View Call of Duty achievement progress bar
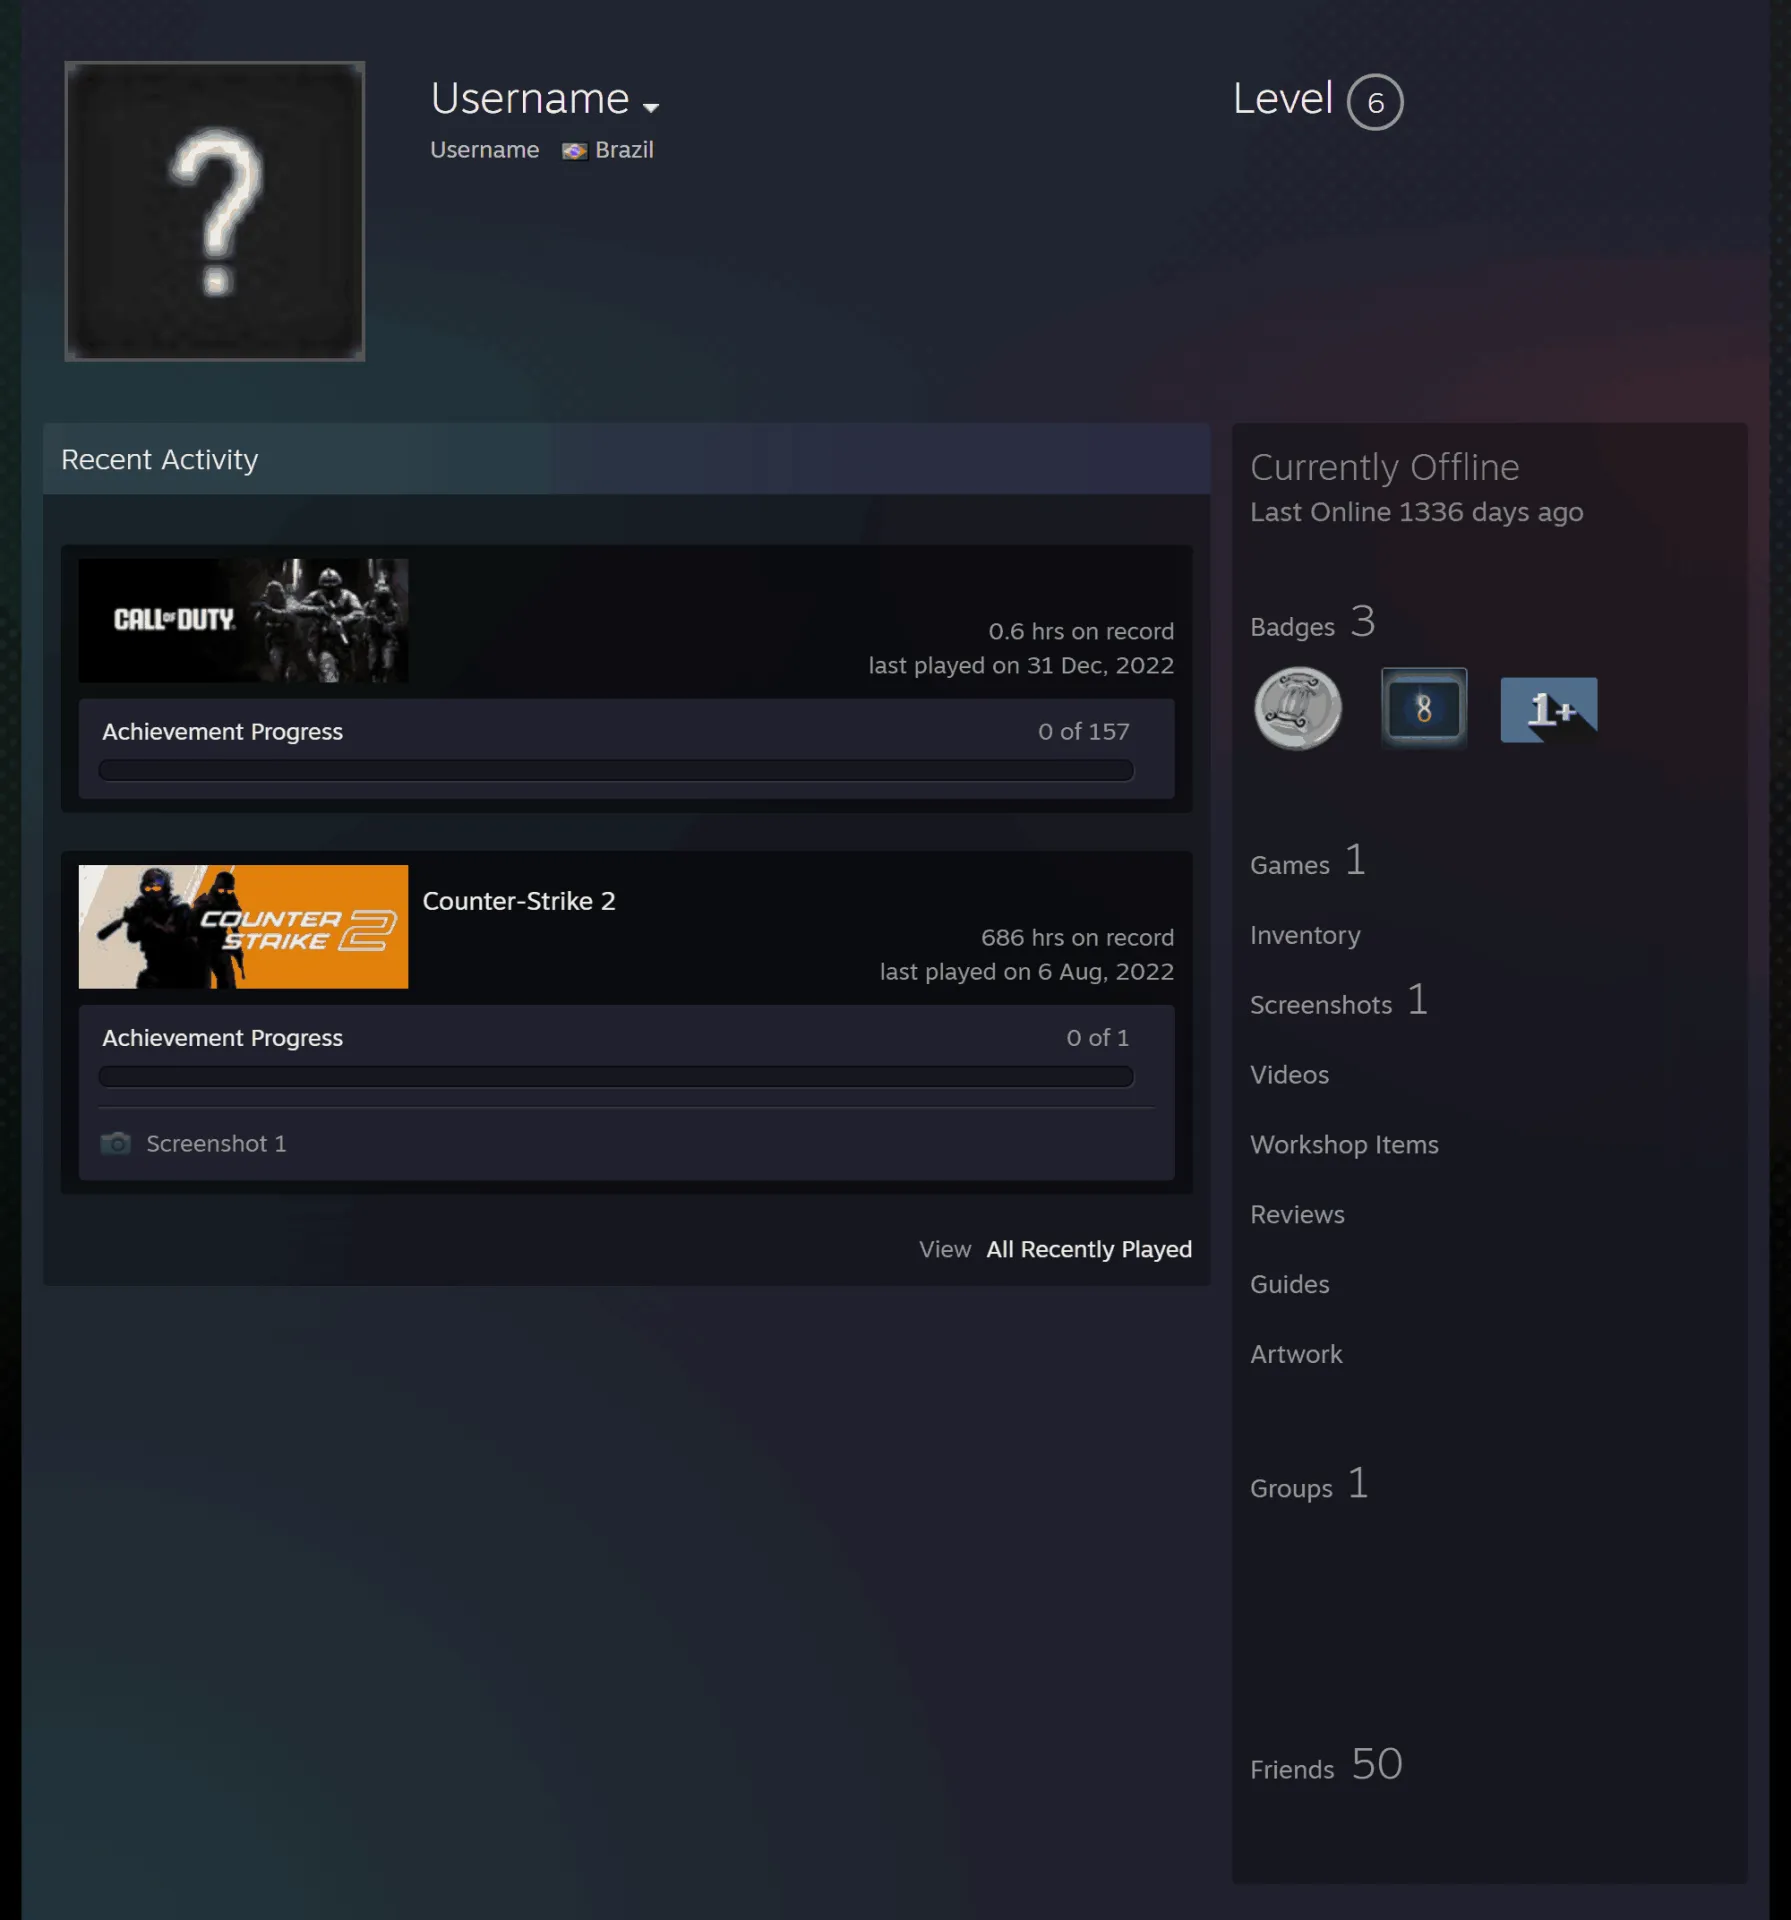 click(616, 770)
